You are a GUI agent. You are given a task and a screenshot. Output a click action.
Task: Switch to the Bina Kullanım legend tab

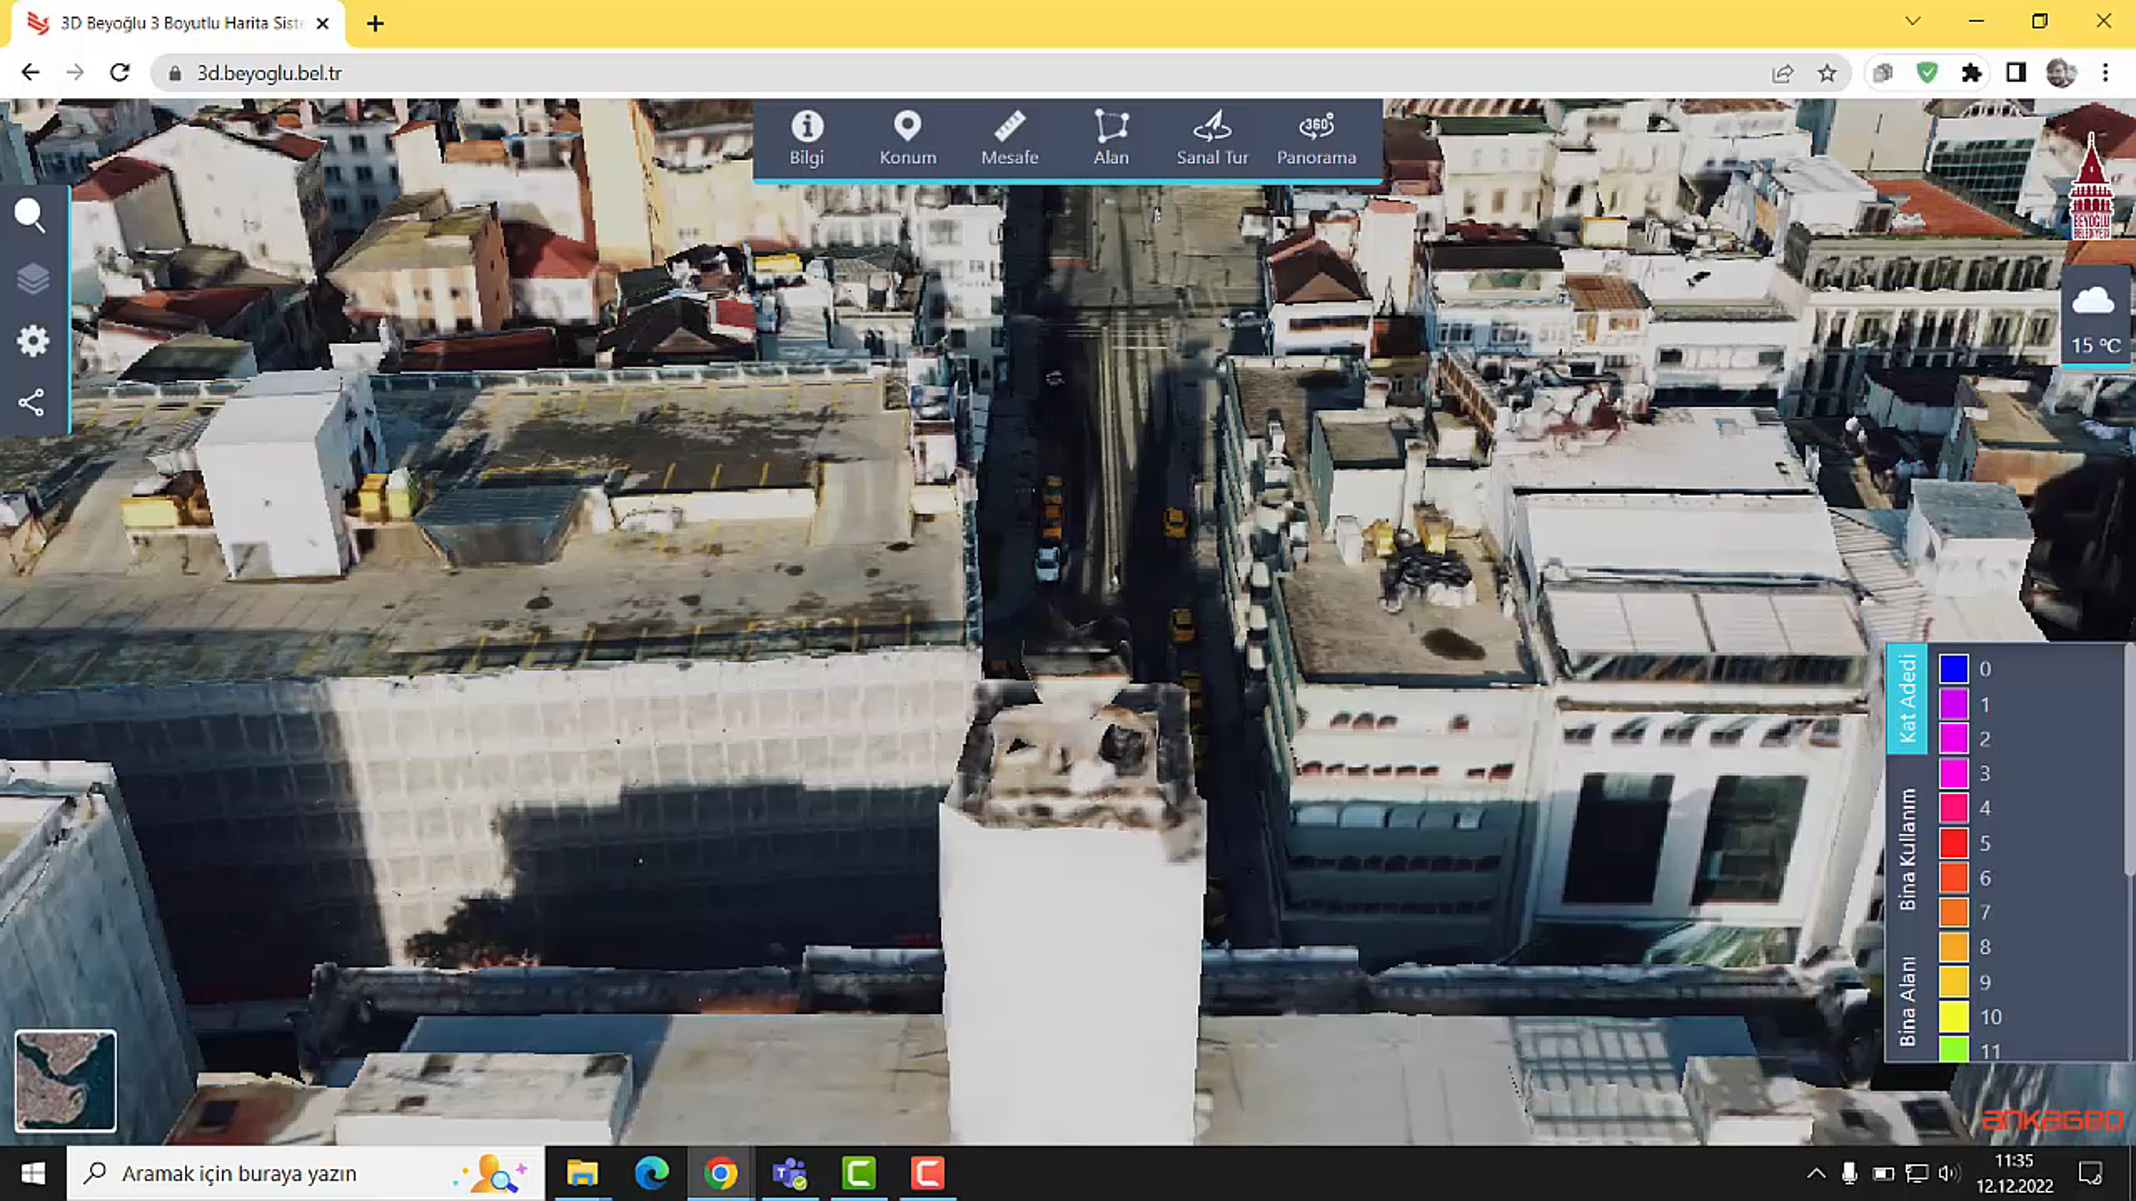[1906, 849]
